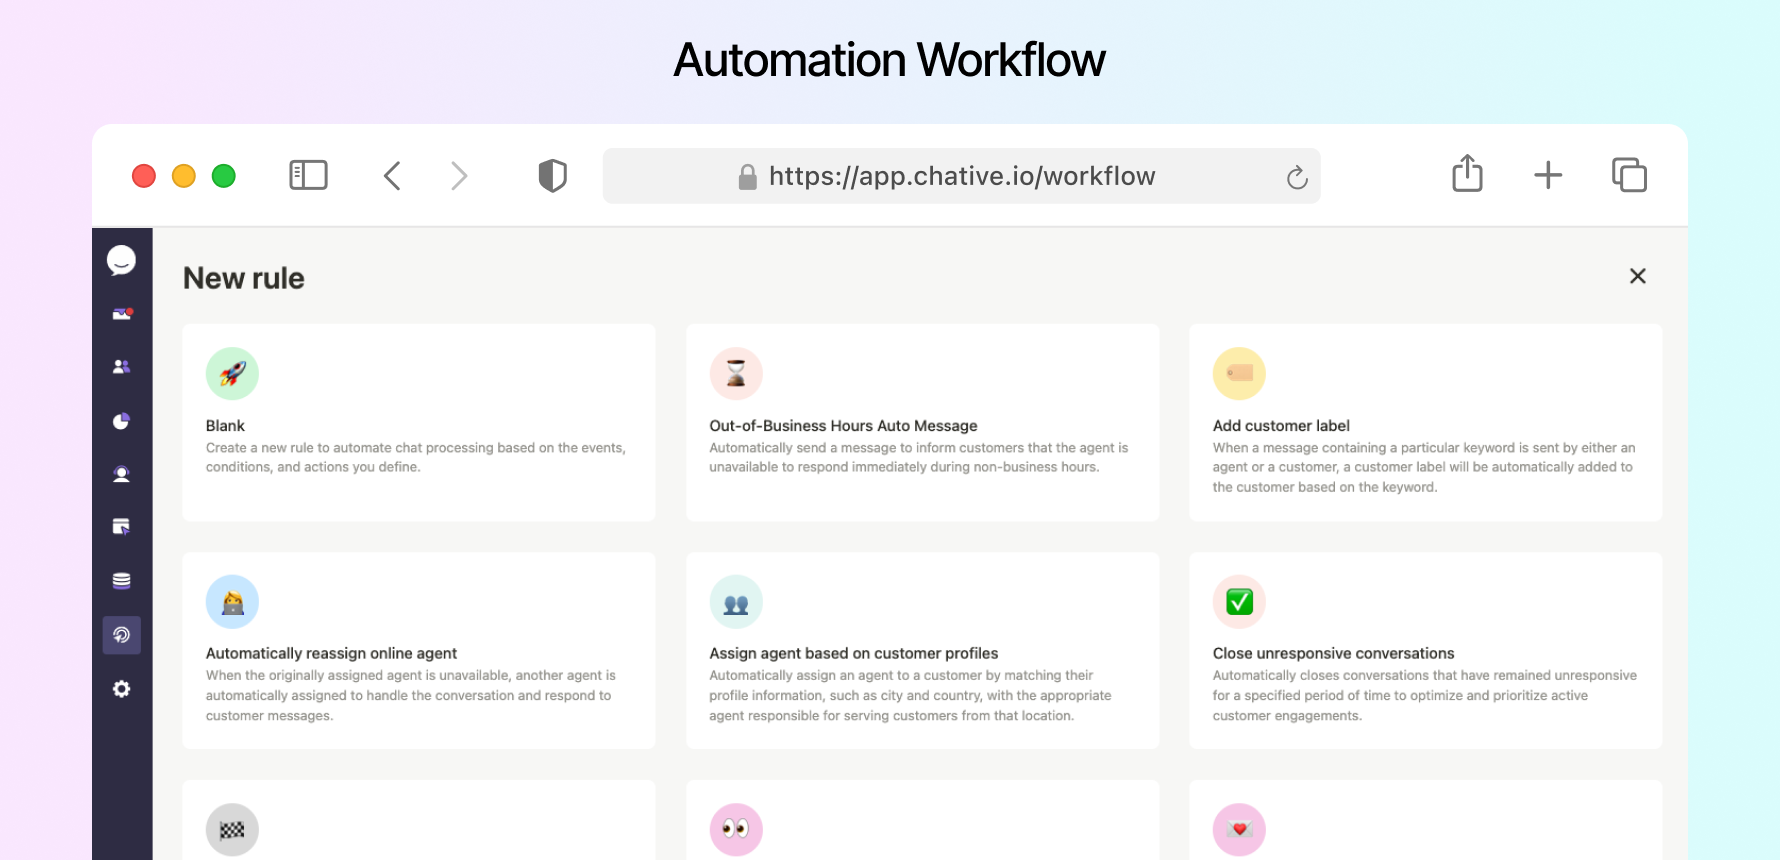Click the description about matching city and country
The image size is (1780, 860).
click(x=910, y=695)
